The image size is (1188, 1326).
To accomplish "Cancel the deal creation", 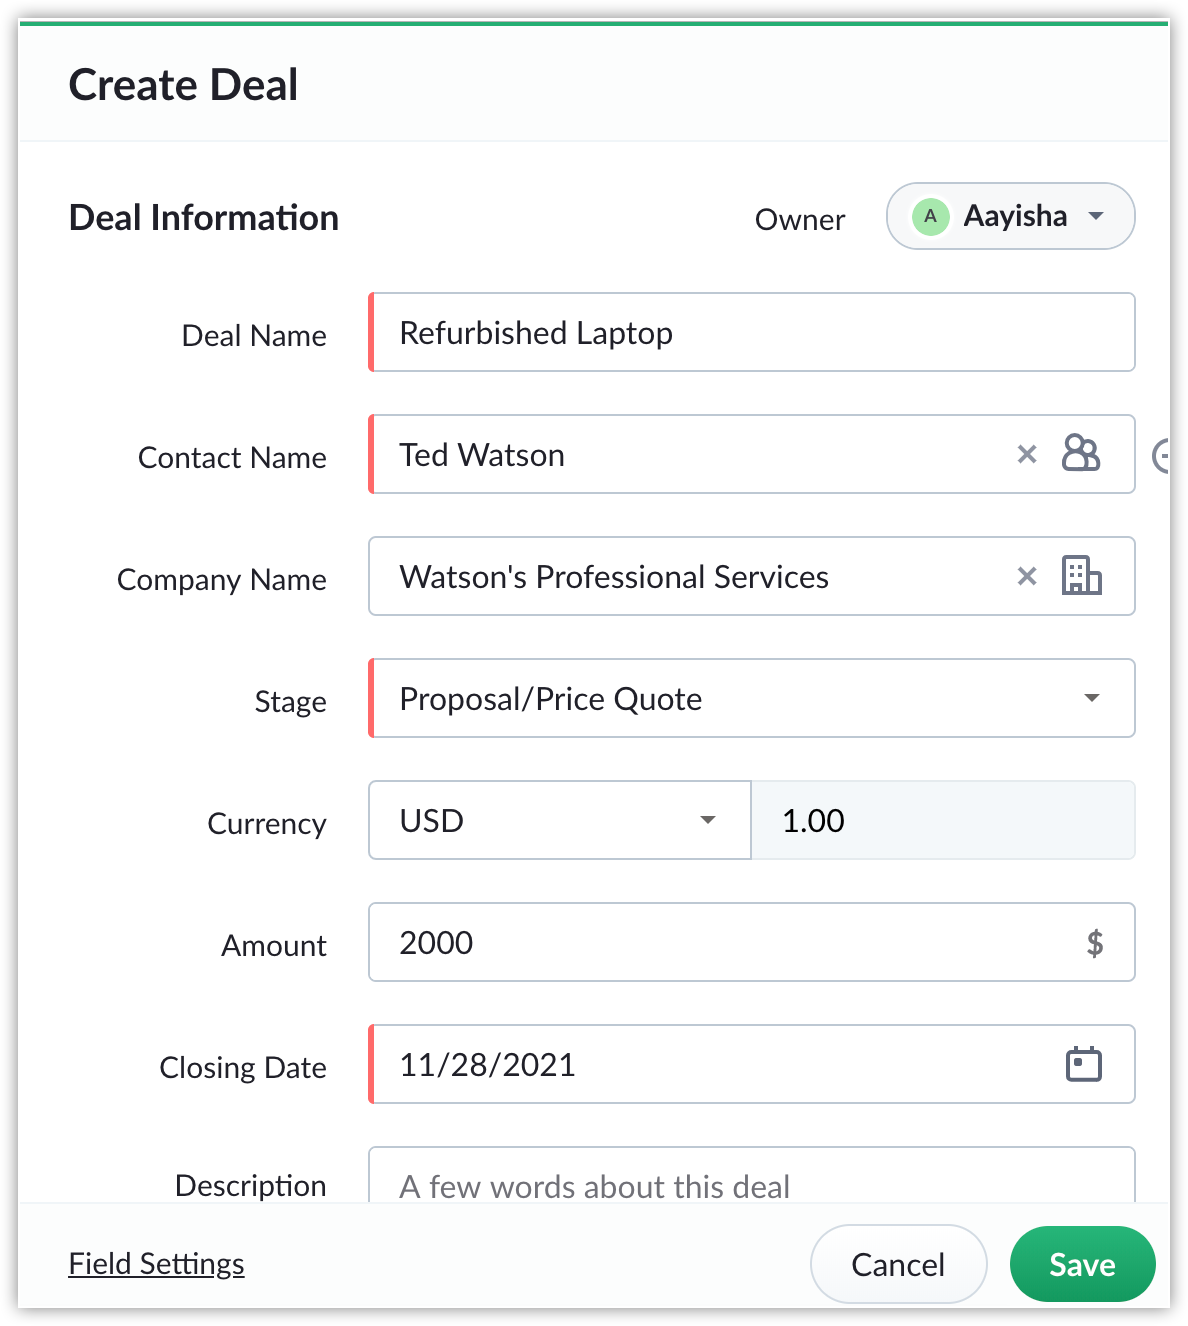I will [898, 1264].
